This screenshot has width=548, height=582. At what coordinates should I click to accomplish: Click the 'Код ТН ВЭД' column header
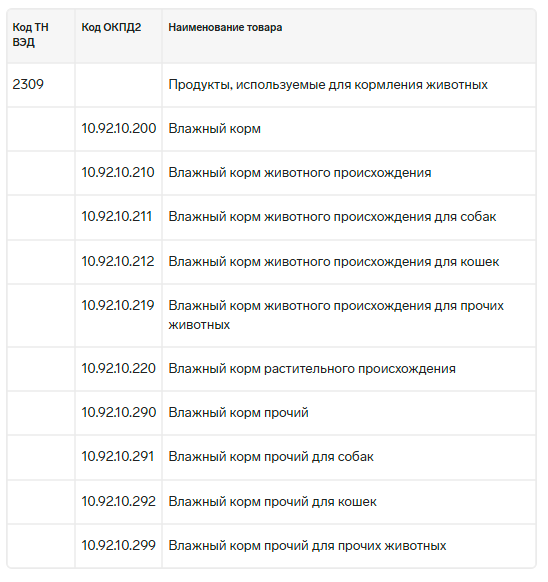point(31,35)
